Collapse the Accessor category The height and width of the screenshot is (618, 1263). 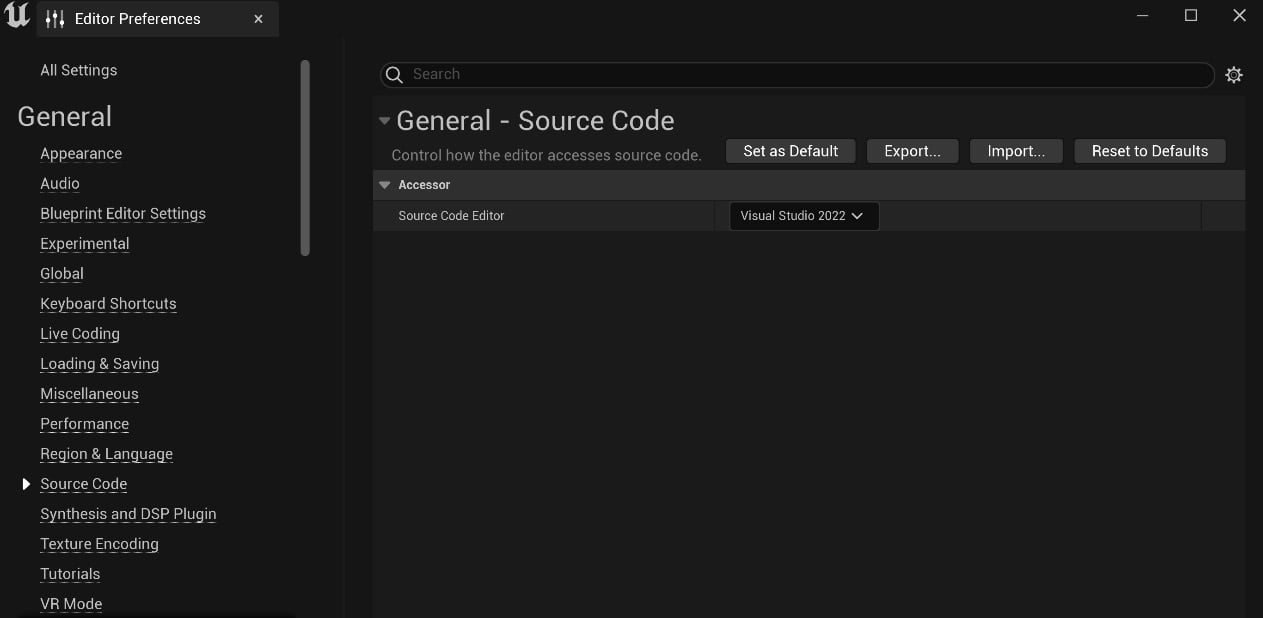click(x=384, y=185)
